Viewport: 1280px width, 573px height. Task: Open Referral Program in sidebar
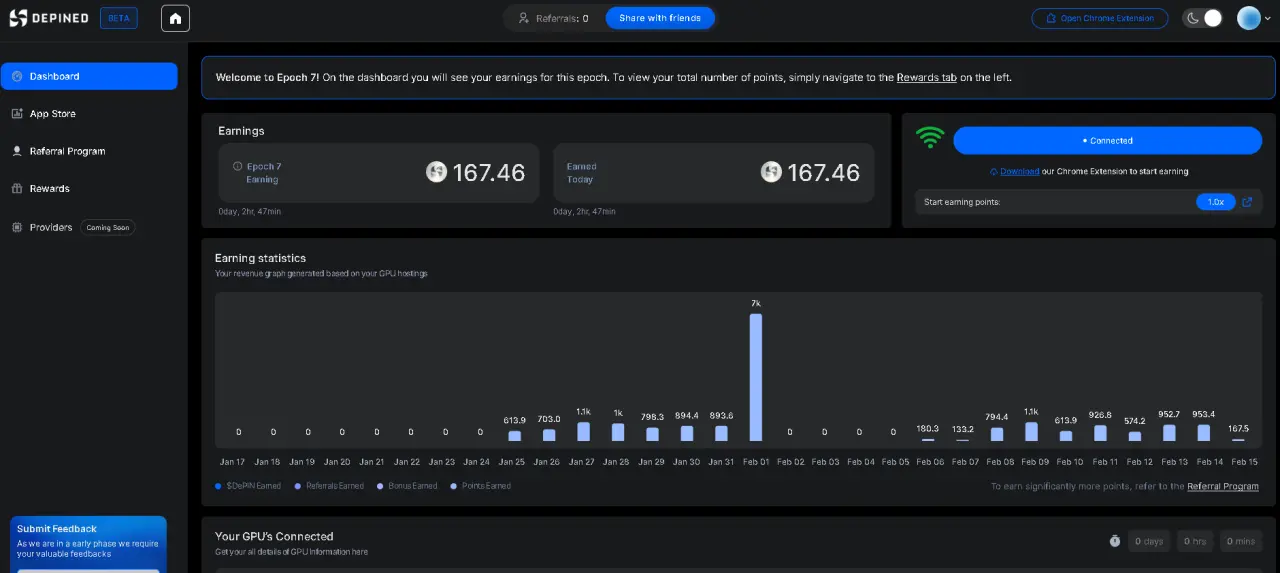pos(89,151)
